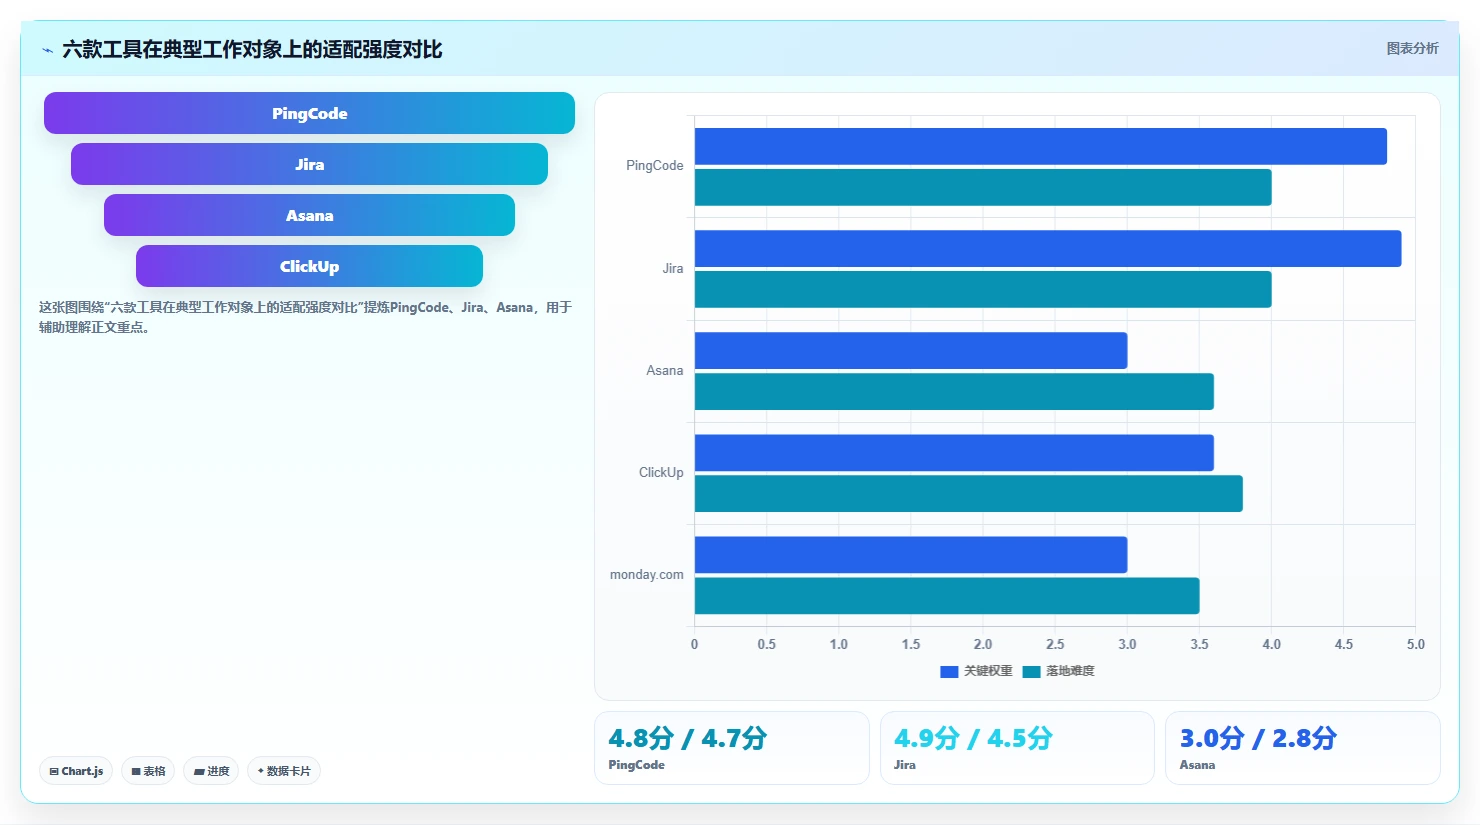Click the x-axis tick label 4.0
The width and height of the screenshot is (1480, 825).
[x=1271, y=645]
